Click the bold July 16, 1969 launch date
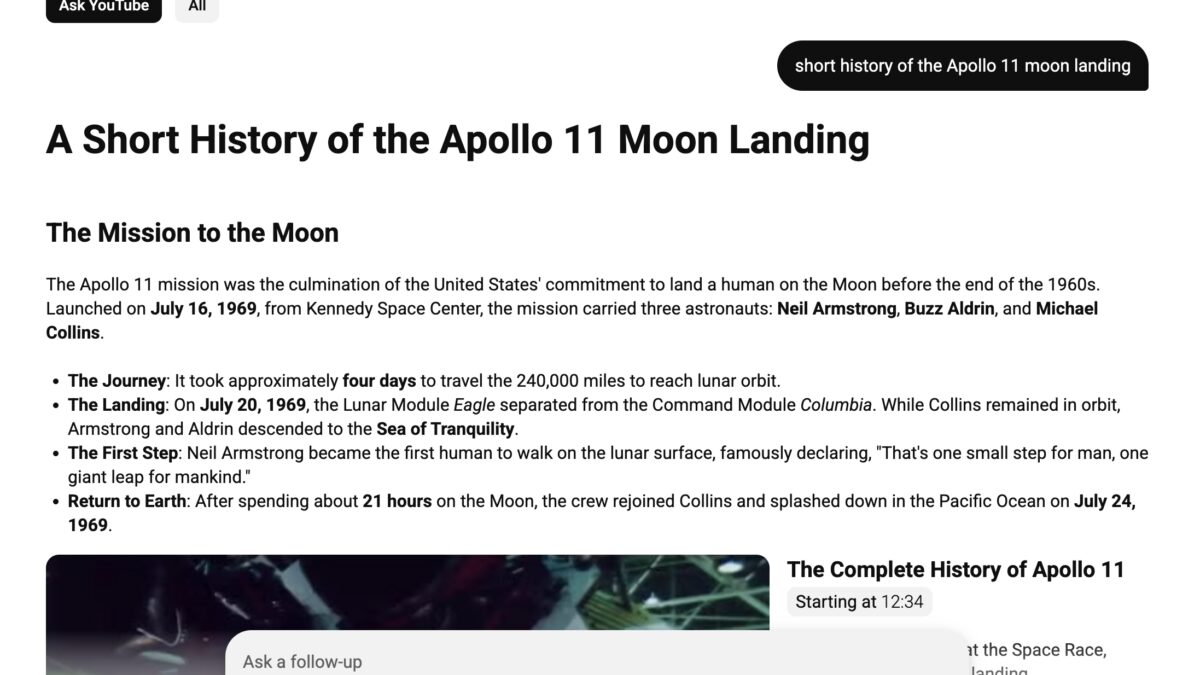Viewport: 1200px width, 675px height. [x=204, y=309]
